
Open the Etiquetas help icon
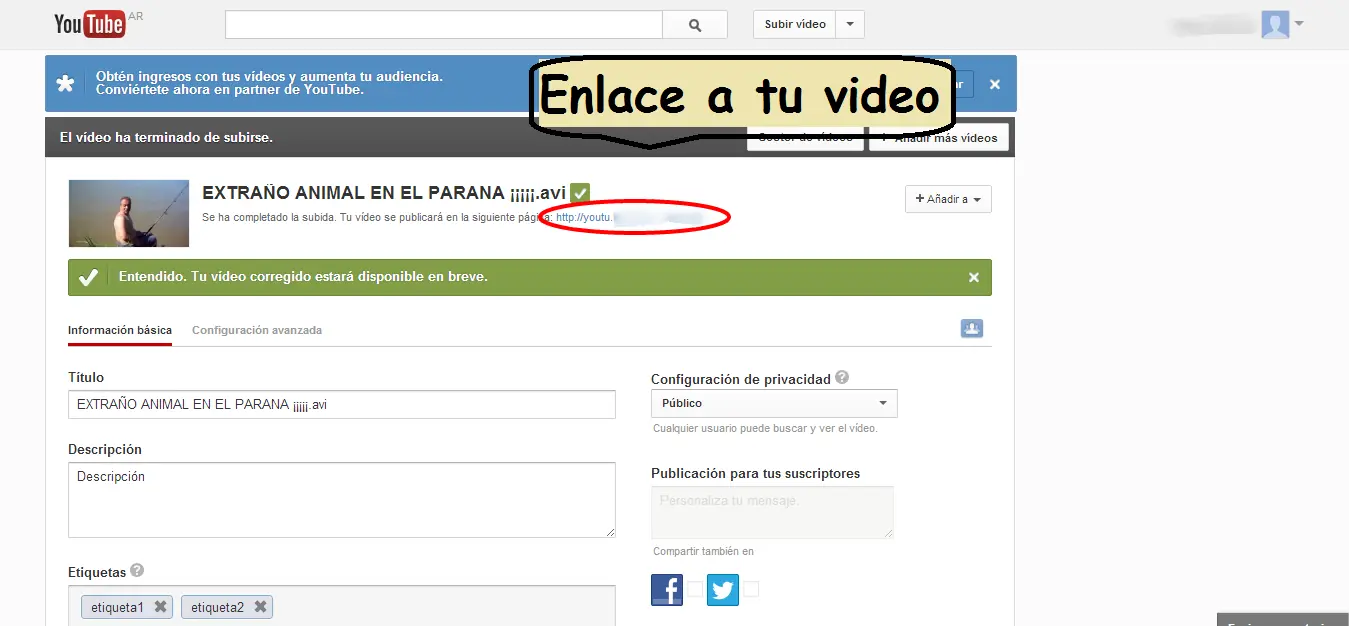pyautogui.click(x=137, y=571)
